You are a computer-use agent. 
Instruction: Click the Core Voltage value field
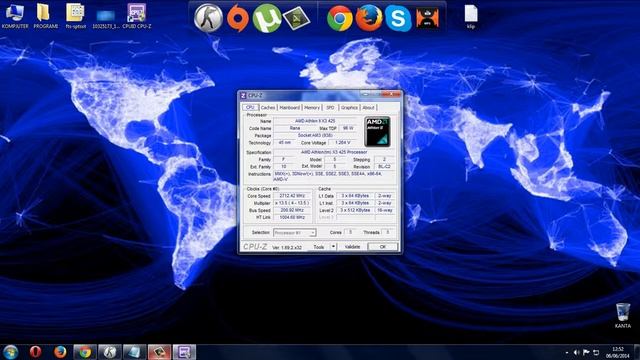pyautogui.click(x=342, y=143)
